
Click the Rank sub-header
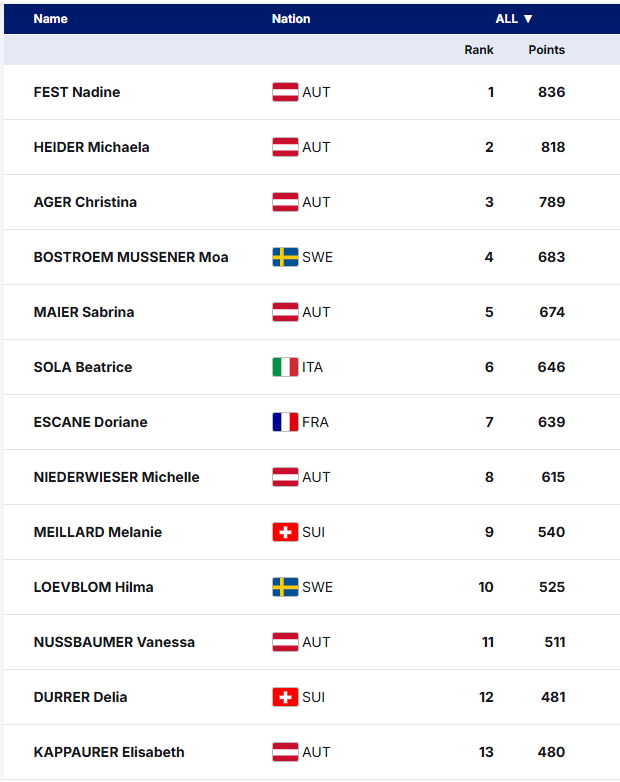pyautogui.click(x=479, y=50)
